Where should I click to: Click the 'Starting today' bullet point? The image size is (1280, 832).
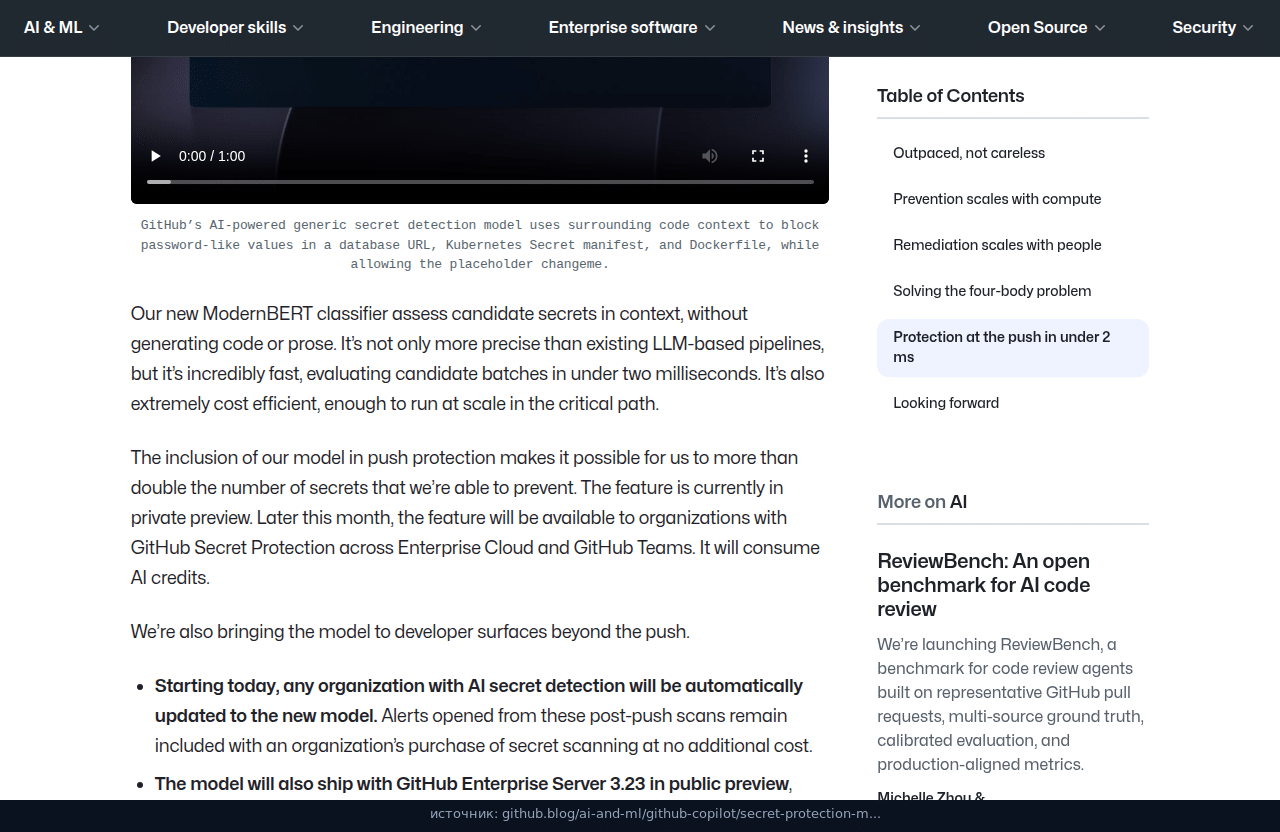484,716
